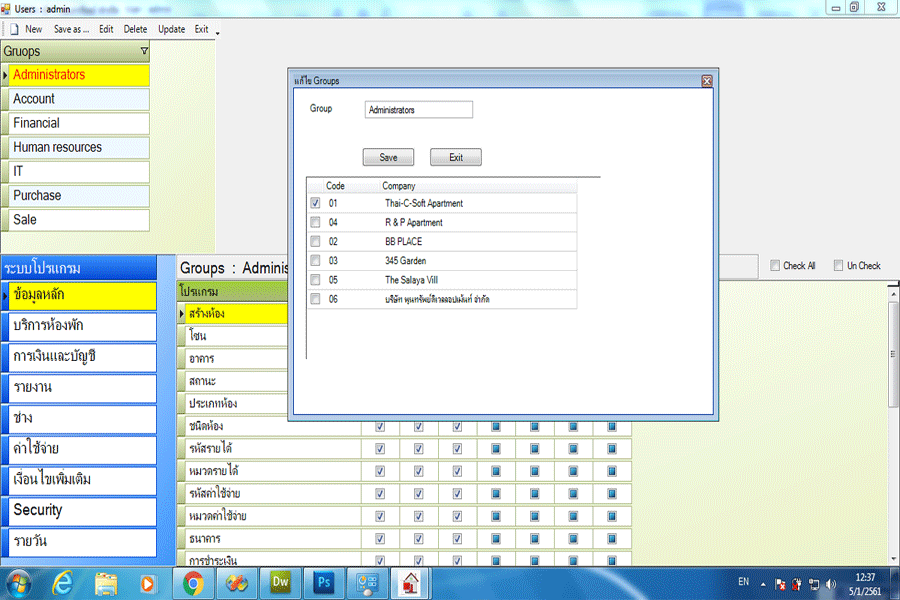Click the Update item in the toolbar
Viewport: 900px width, 600px height.
click(171, 29)
